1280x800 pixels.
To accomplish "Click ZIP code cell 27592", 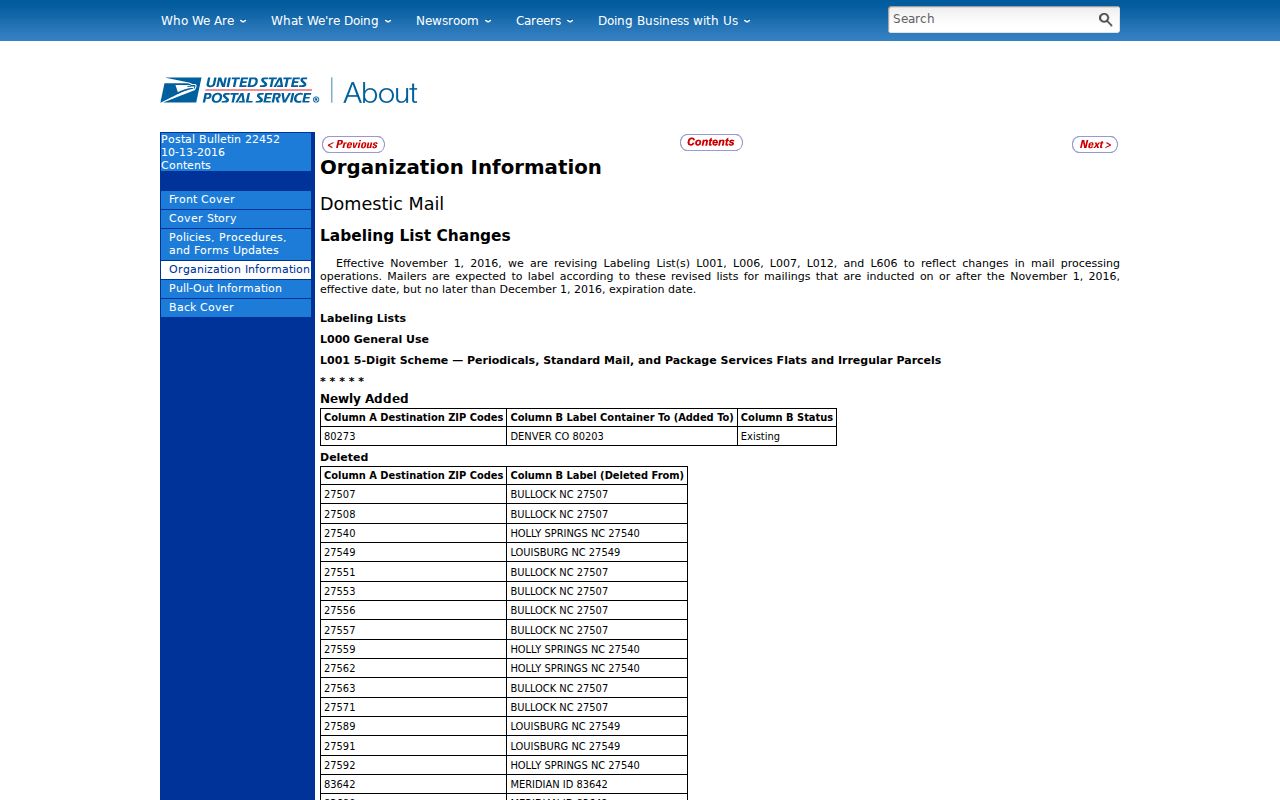I will (x=413, y=765).
